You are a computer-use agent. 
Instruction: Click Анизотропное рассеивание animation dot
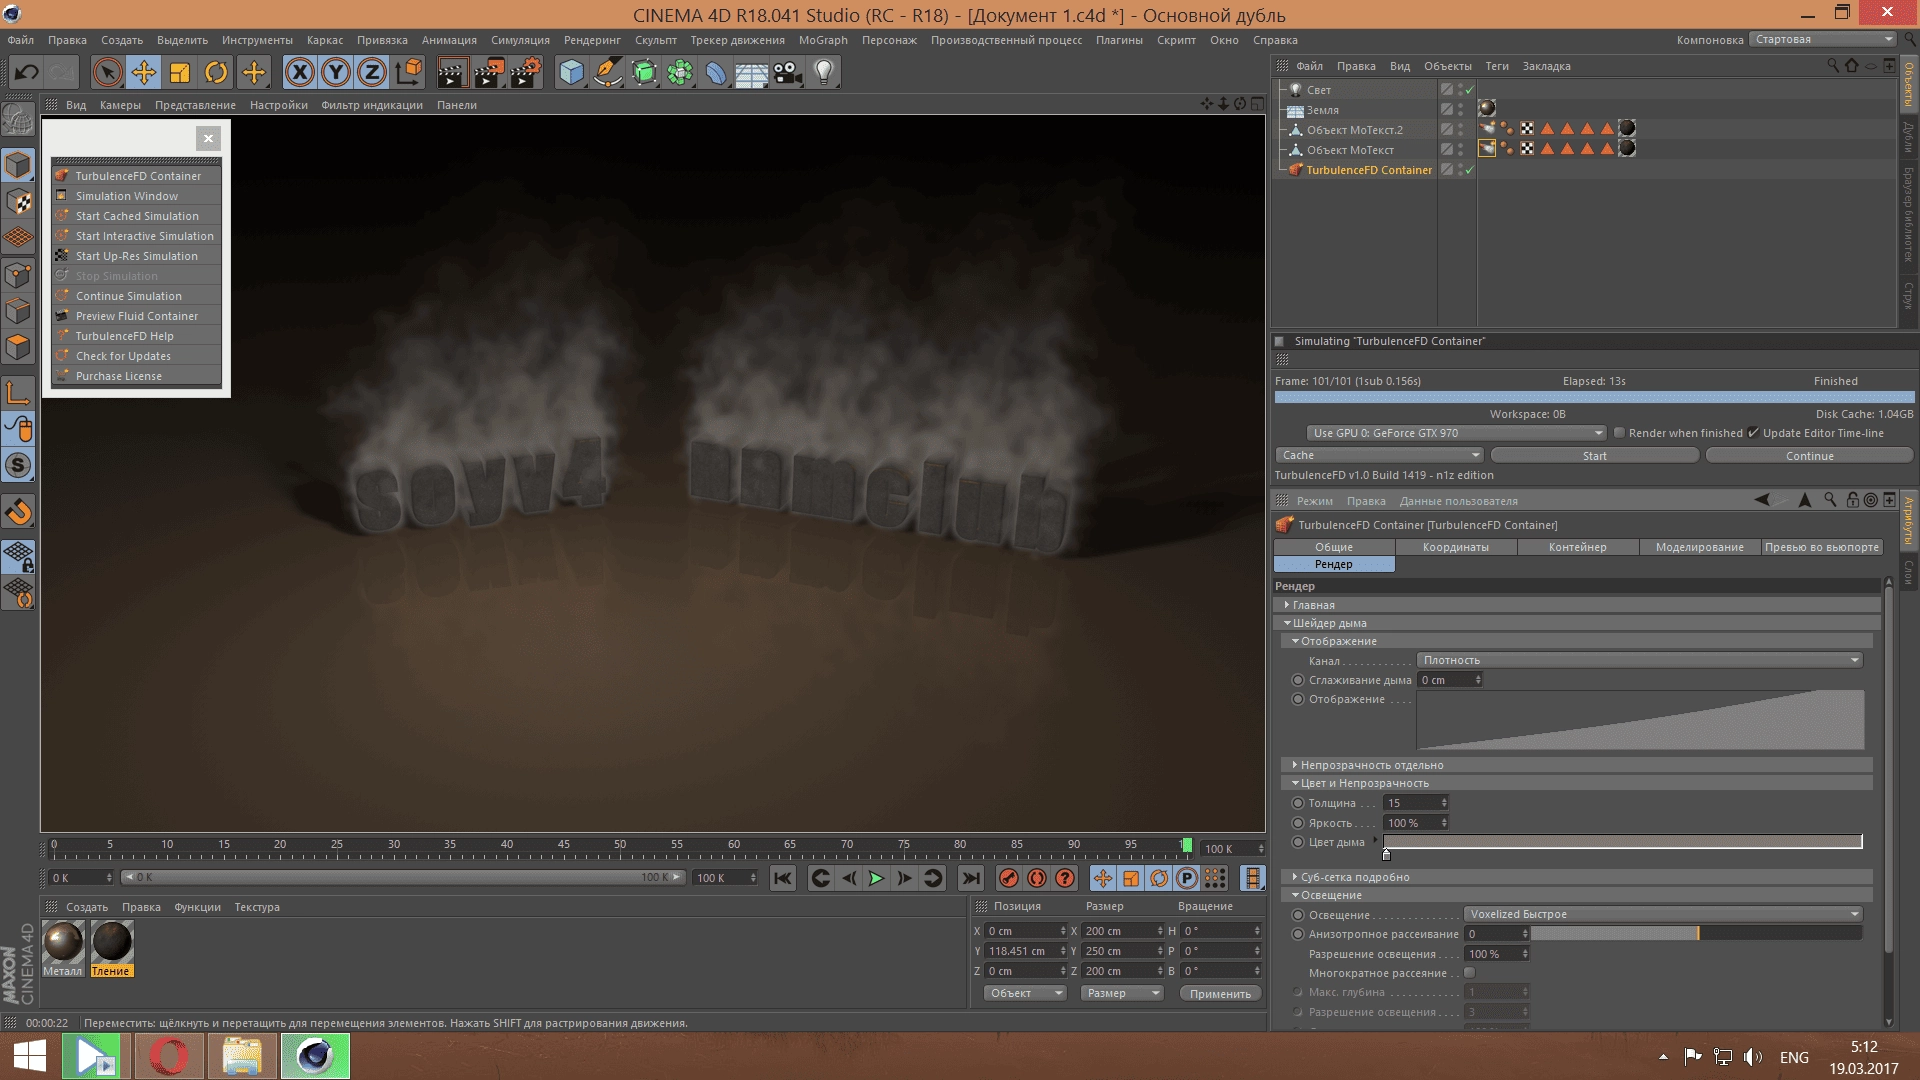1298,934
